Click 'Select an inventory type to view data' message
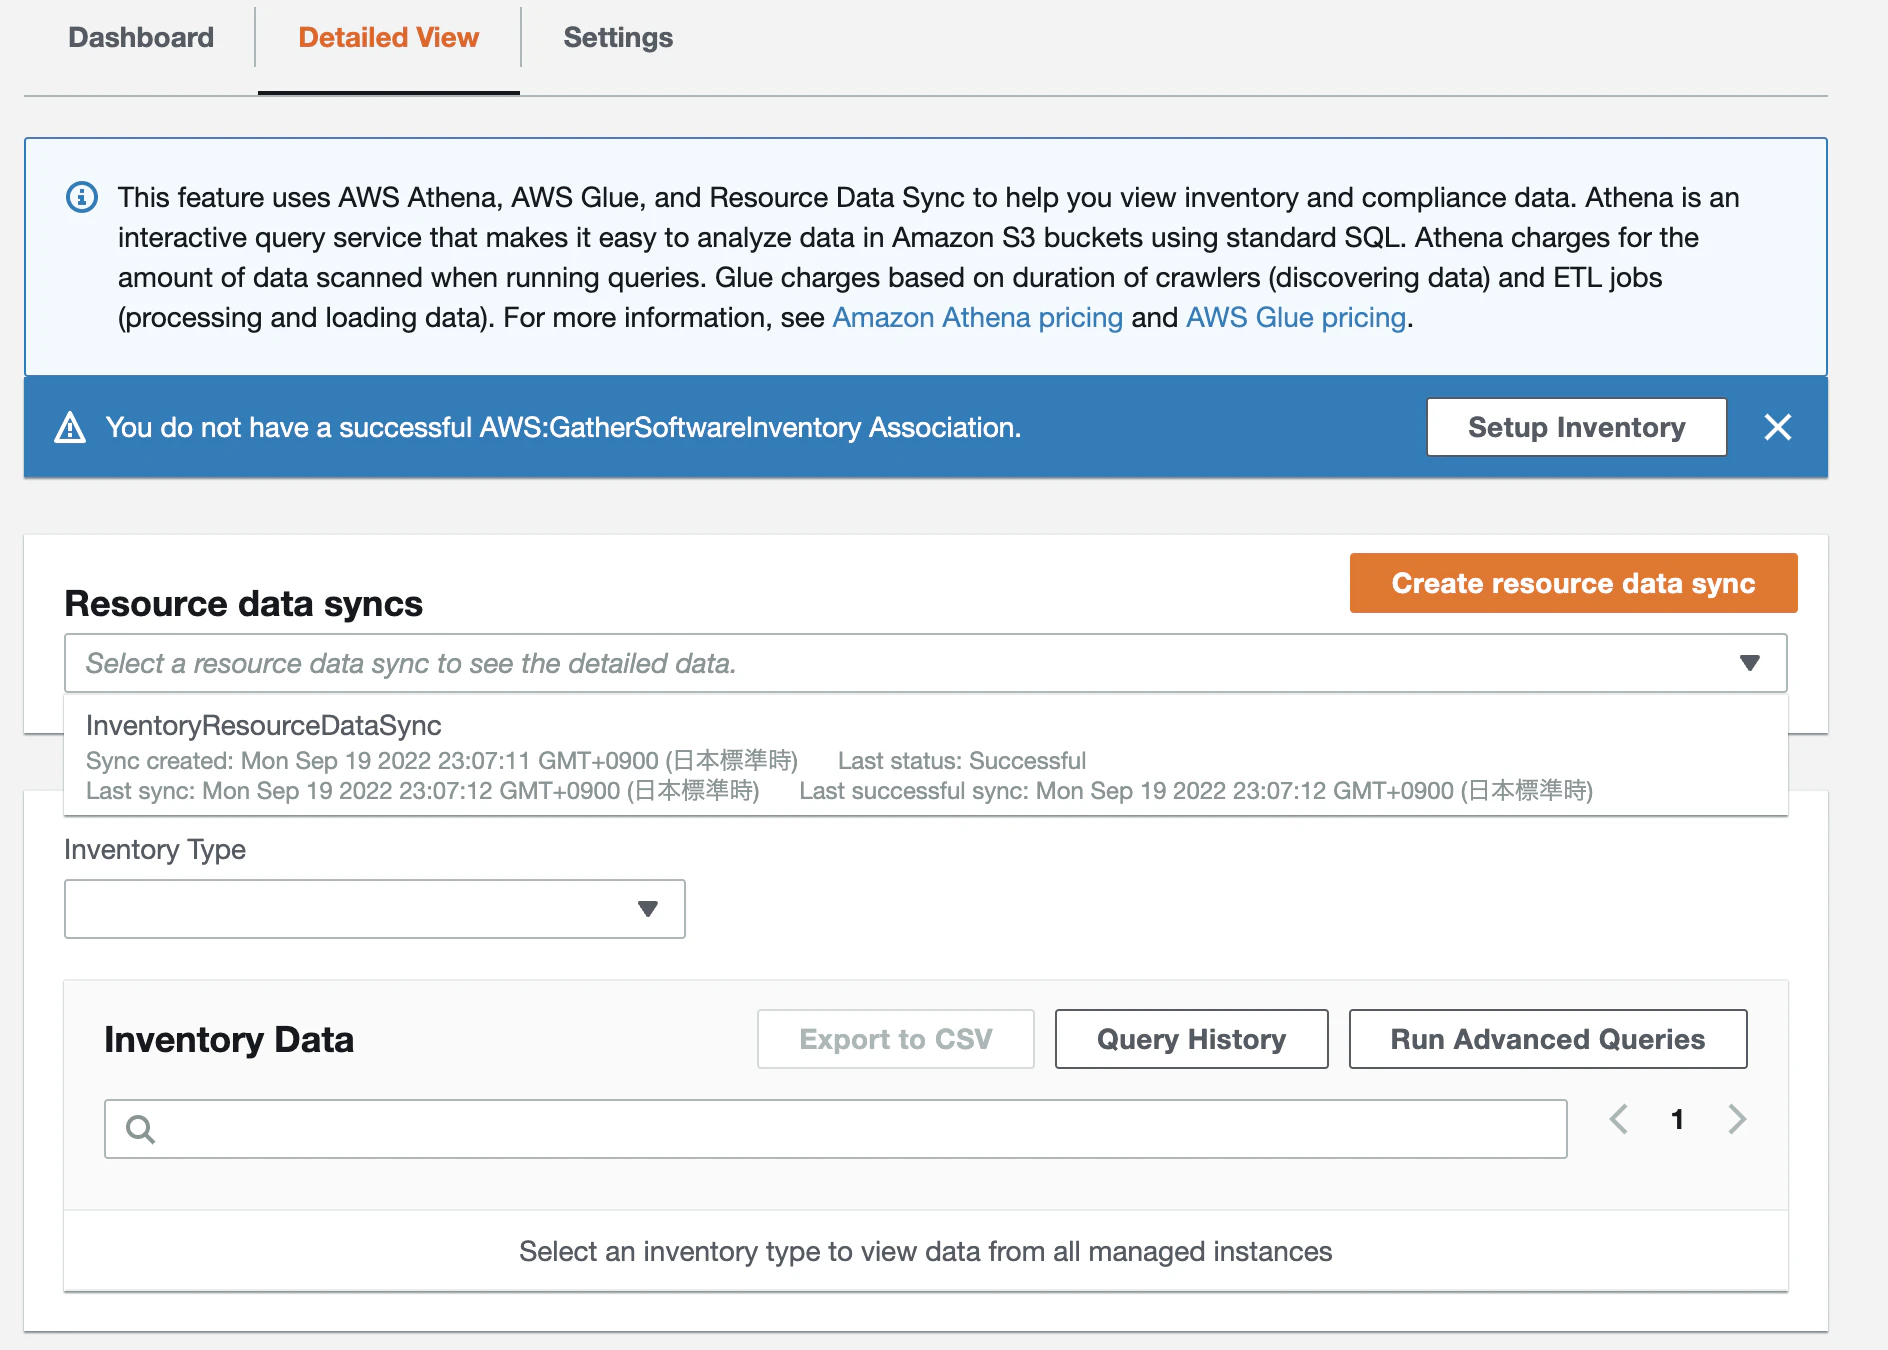Screen dimensions: 1888x1350 925,1252
